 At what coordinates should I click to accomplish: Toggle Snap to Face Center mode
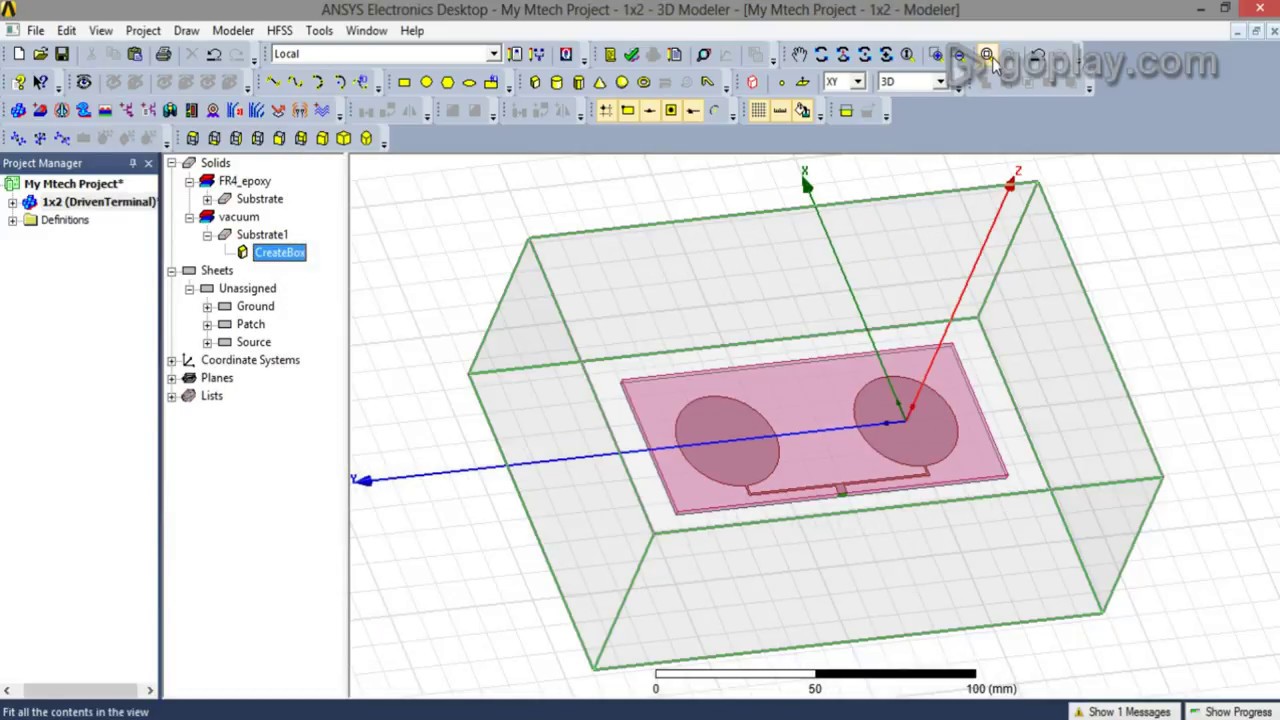[671, 110]
